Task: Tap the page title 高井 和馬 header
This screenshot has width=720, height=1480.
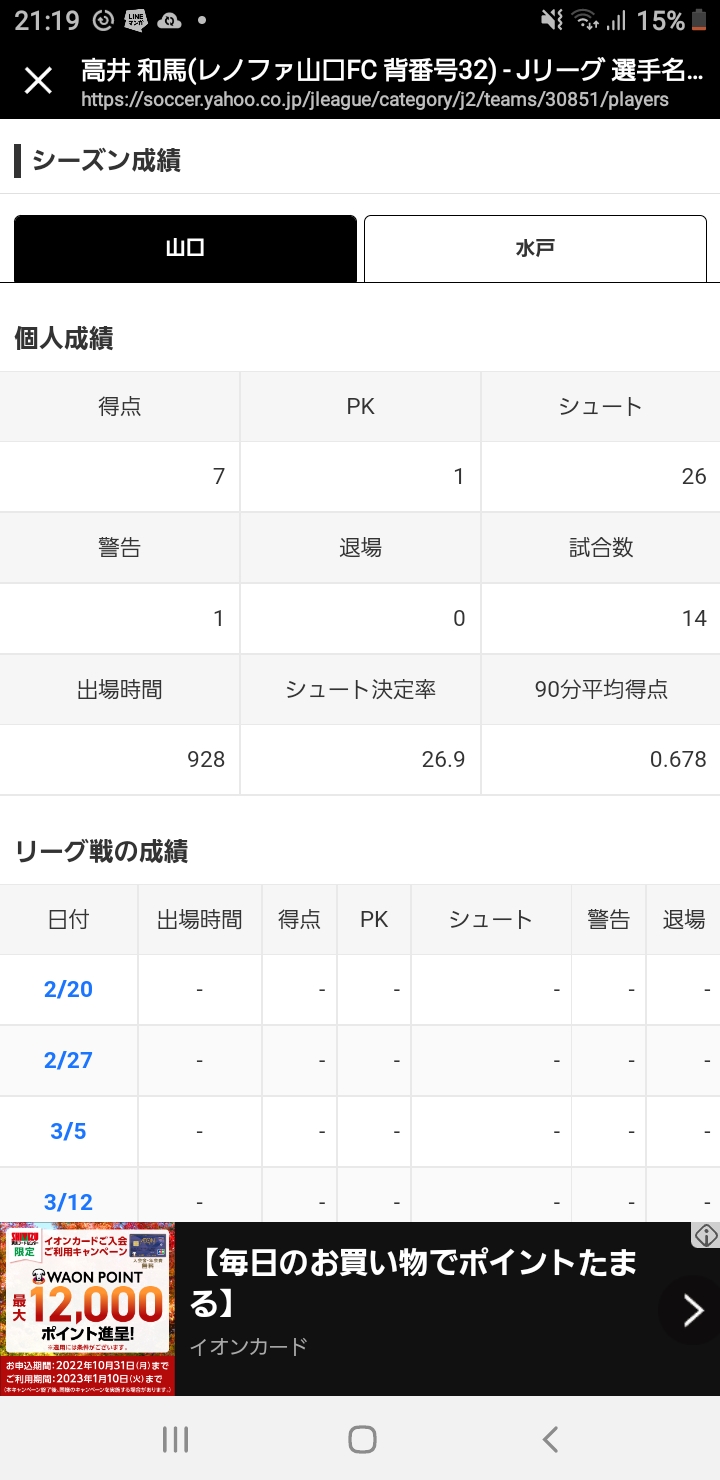Action: pyautogui.click(x=392, y=70)
